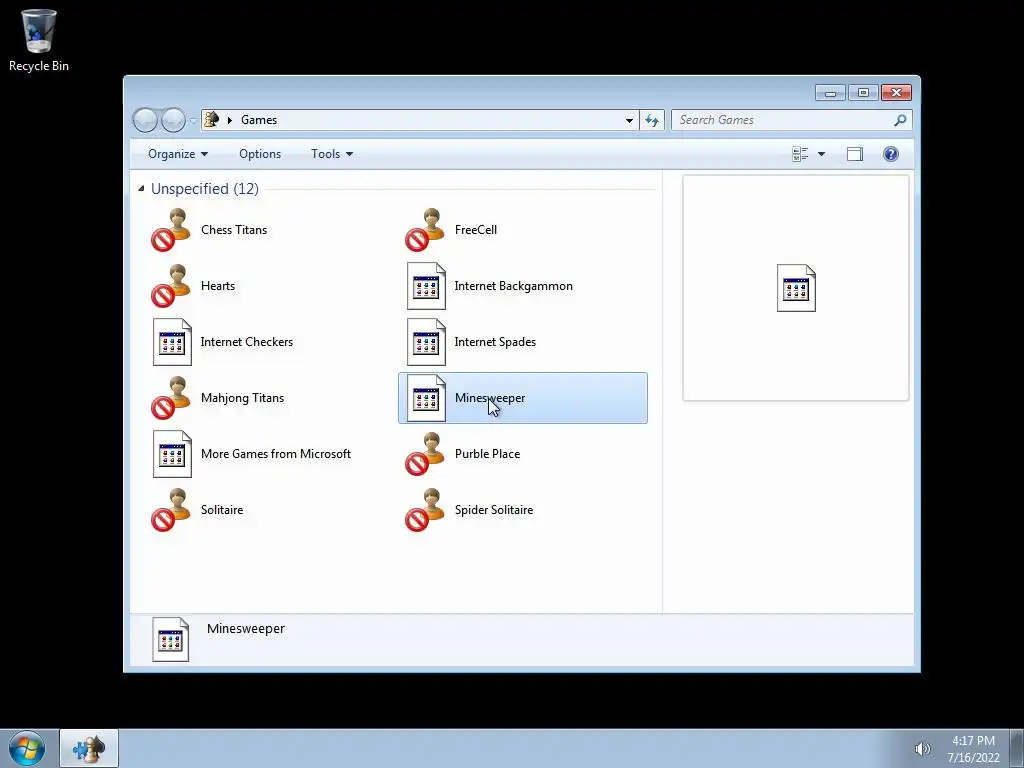1024x768 pixels.
Task: Expand the address bar history dropdown
Action: click(x=629, y=120)
